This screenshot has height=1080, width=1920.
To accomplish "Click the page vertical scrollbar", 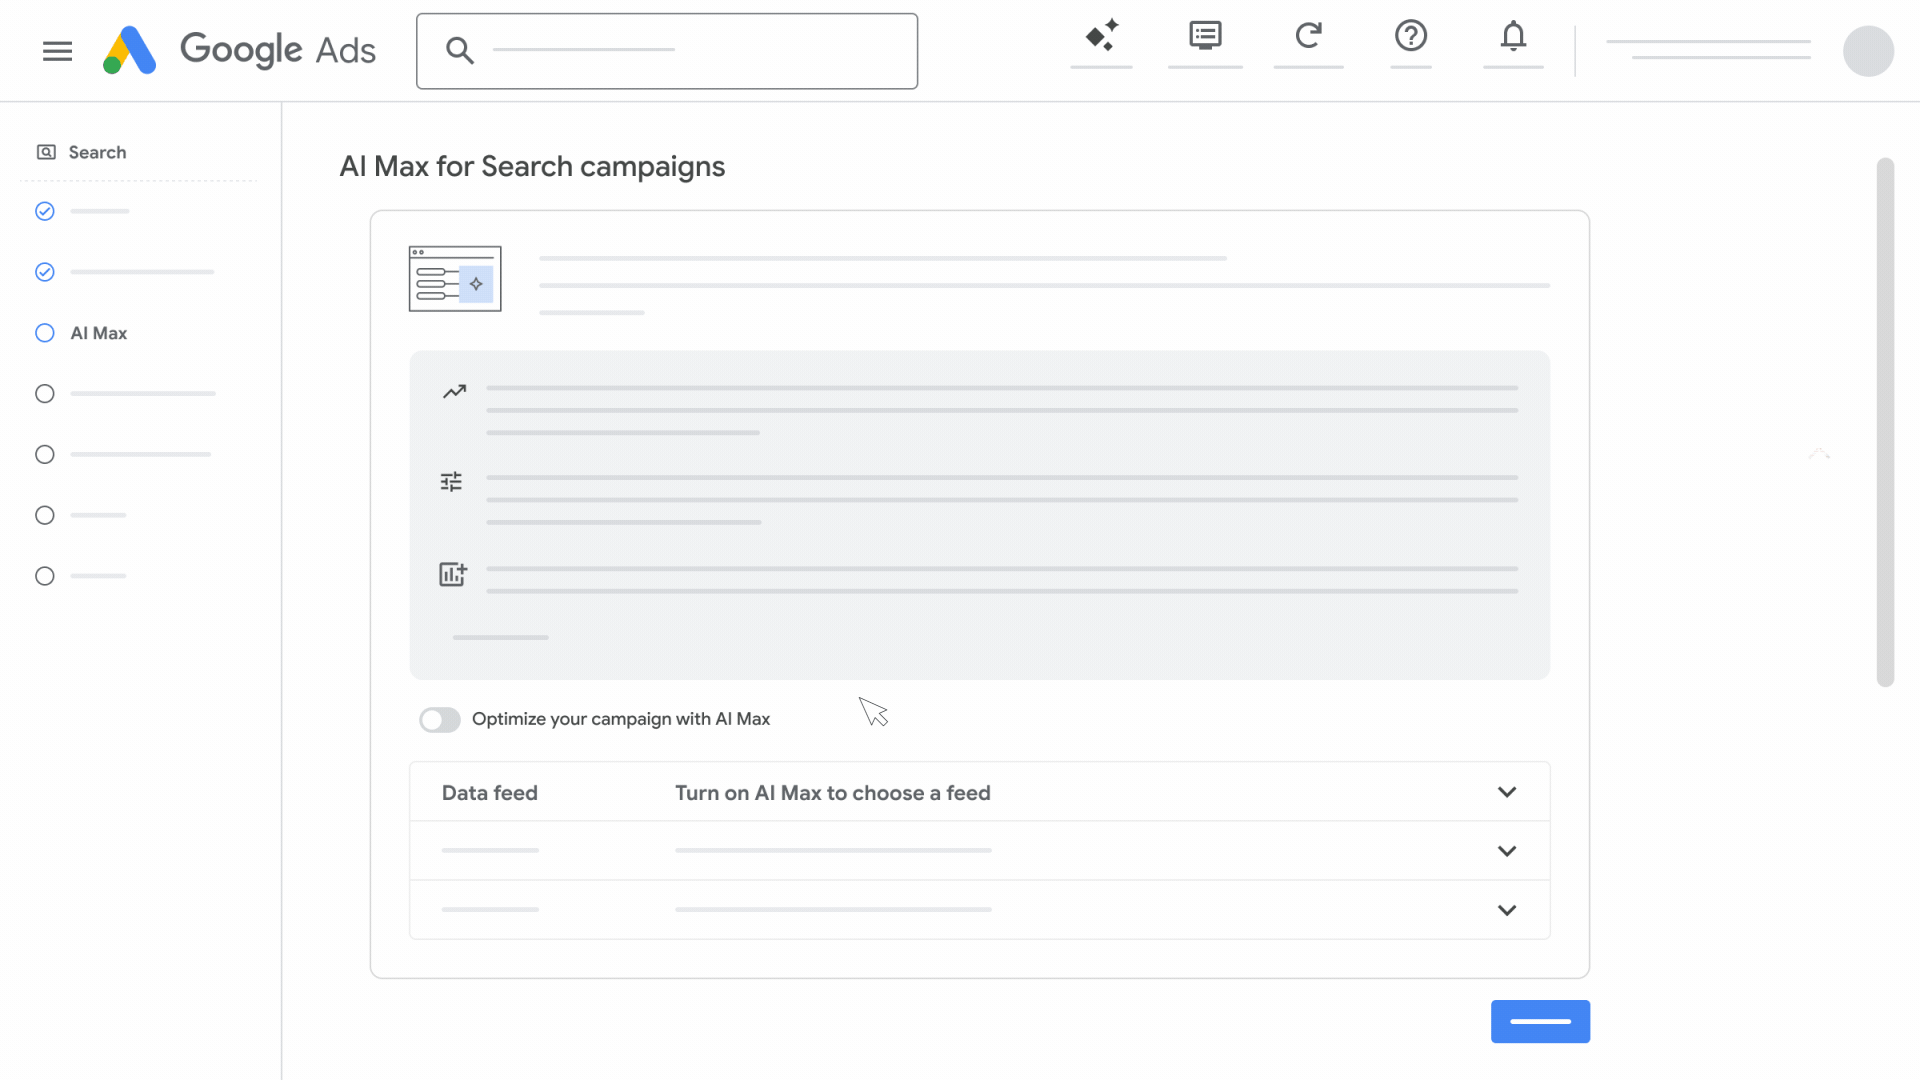I will (1885, 422).
